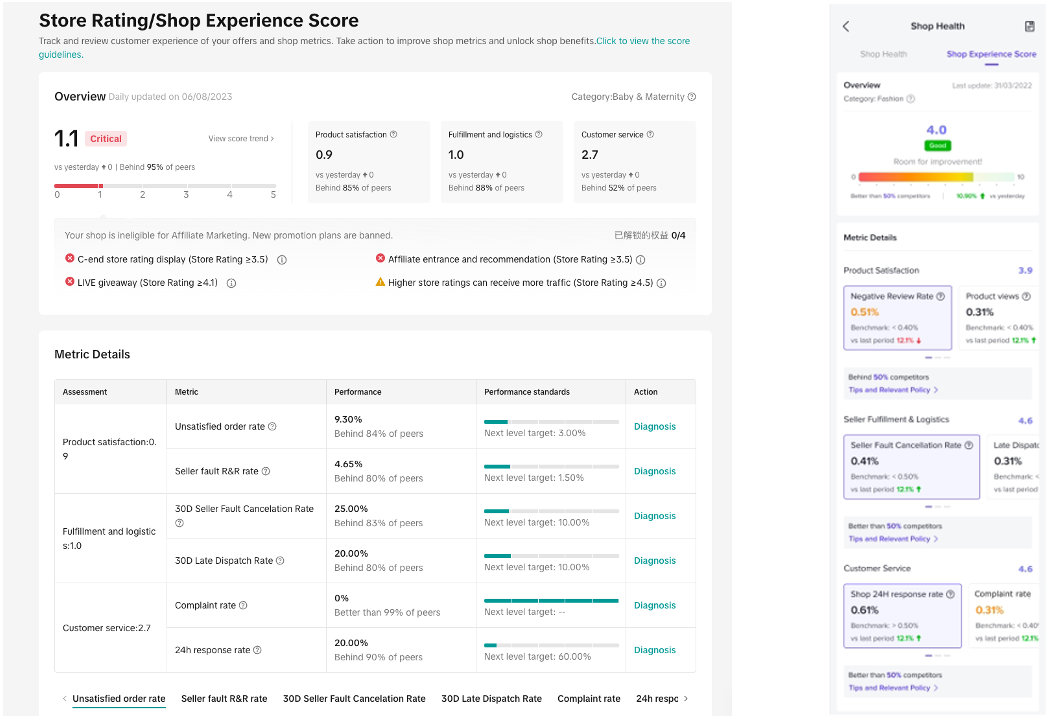
Task: Click the red store rating score bar
Action: coord(78,186)
